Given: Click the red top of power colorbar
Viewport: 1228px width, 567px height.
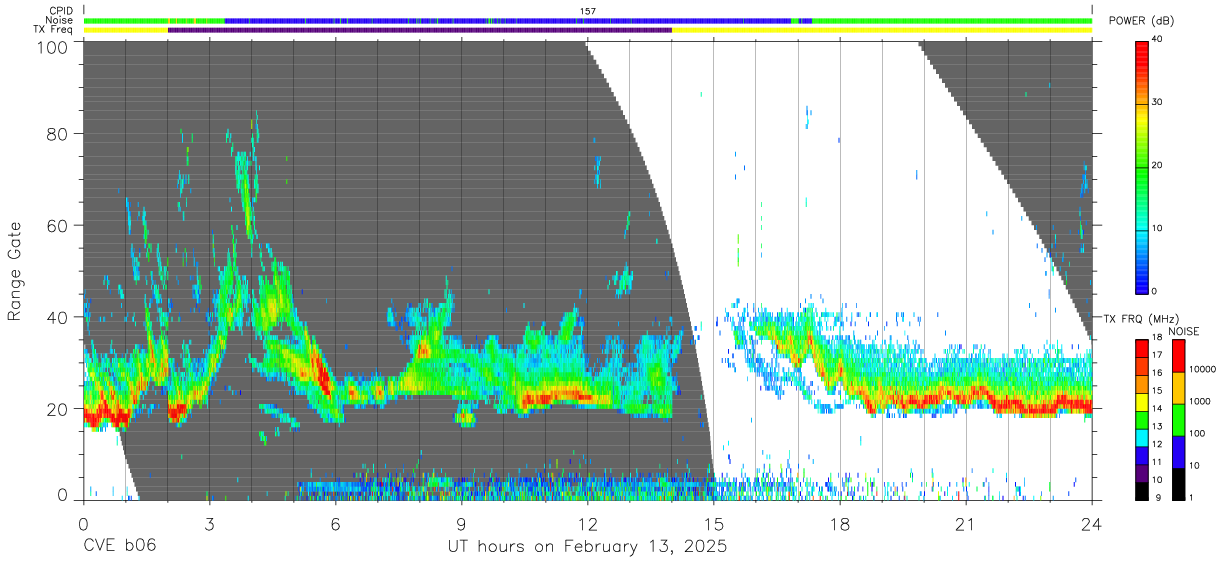Looking at the screenshot, I should point(1142,48).
